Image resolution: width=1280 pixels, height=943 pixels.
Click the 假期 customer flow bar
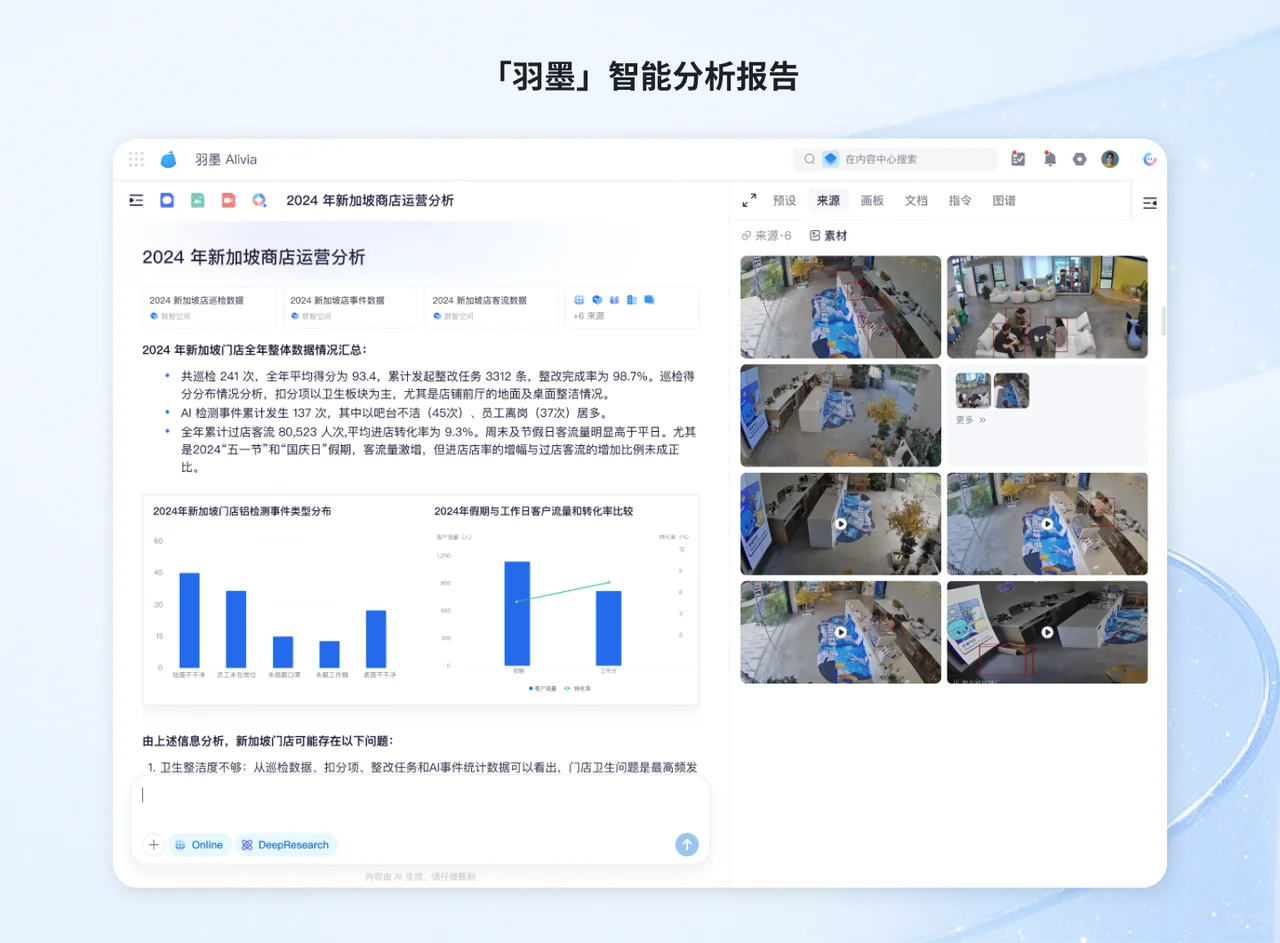click(517, 613)
